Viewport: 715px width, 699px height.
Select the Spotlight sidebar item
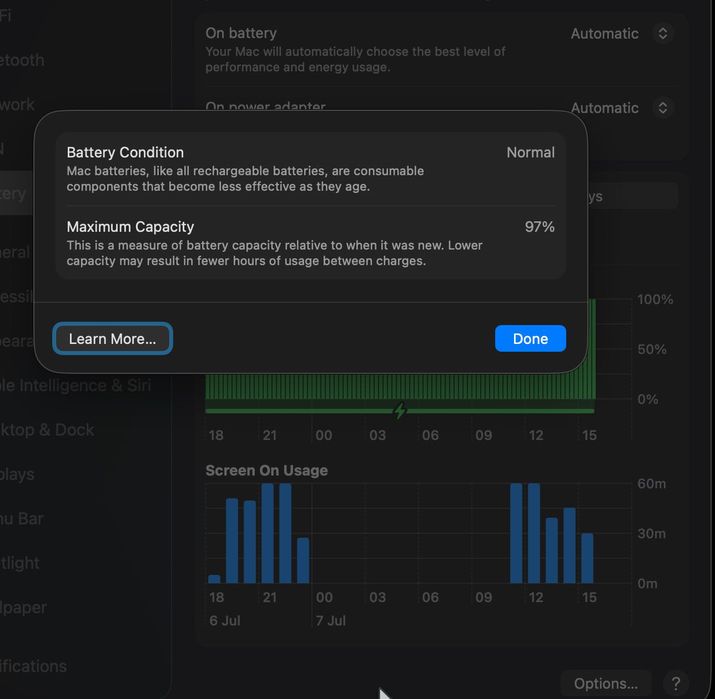tap(20, 563)
